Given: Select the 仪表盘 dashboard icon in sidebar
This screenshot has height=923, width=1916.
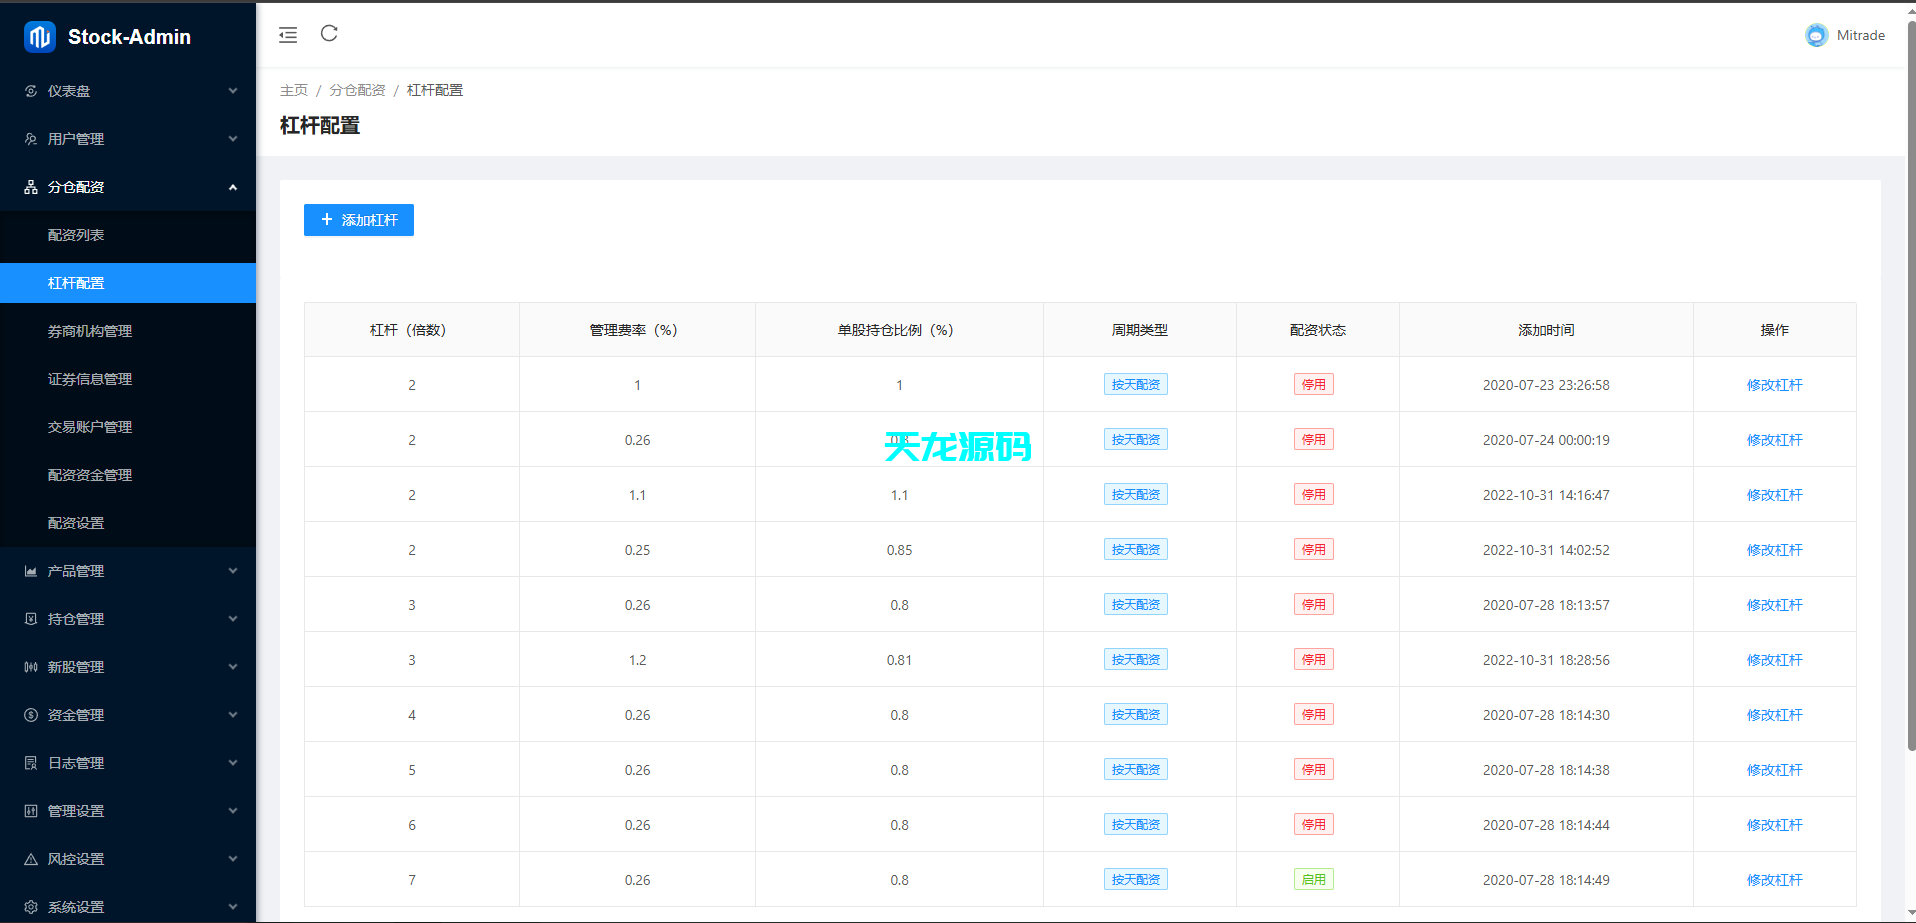Looking at the screenshot, I should pyautogui.click(x=30, y=90).
